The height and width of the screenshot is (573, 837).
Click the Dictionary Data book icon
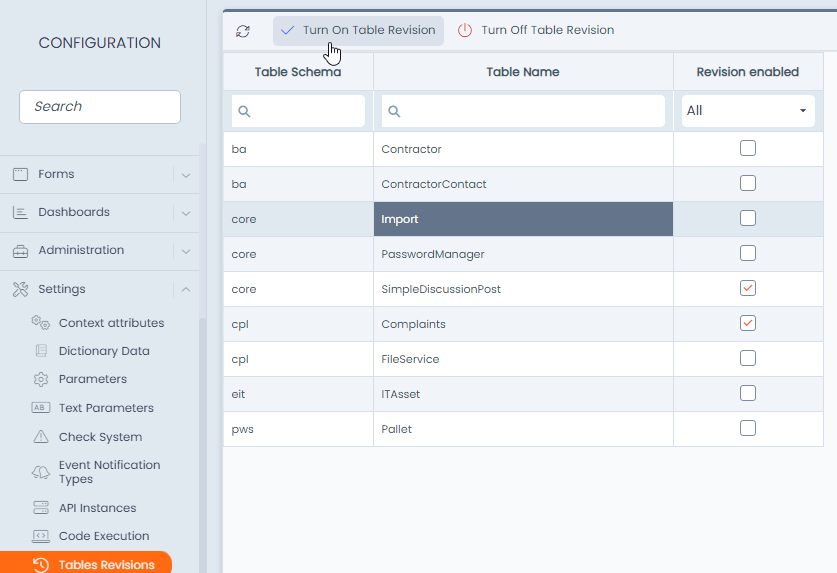tap(41, 351)
